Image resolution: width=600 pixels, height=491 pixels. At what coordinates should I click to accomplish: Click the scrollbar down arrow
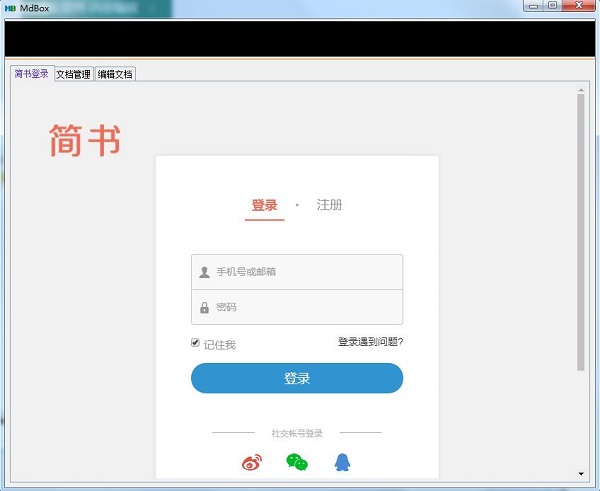(x=581, y=474)
